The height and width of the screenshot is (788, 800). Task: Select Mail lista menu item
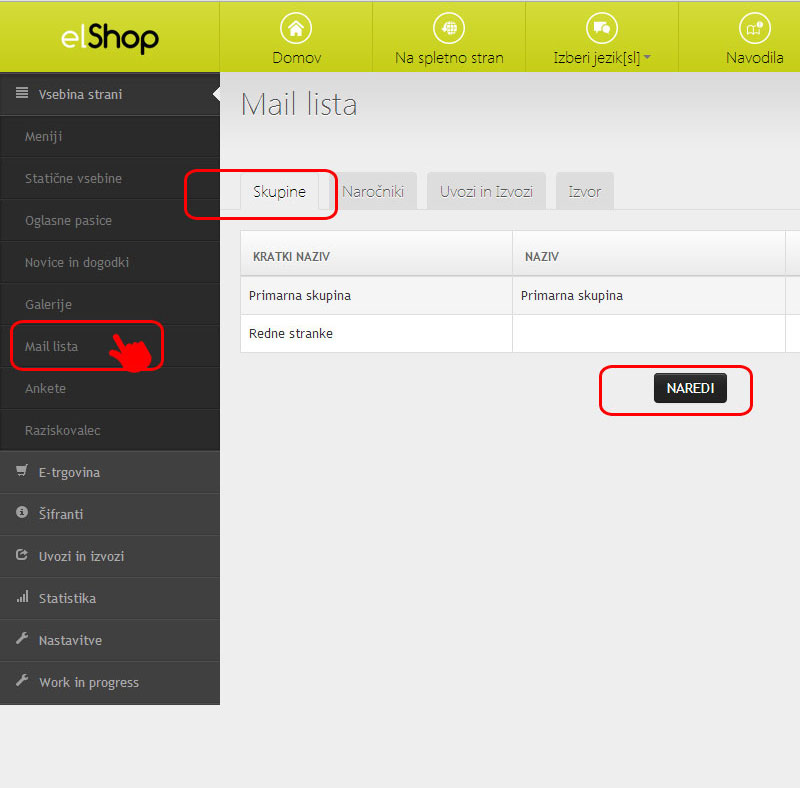click(x=110, y=346)
